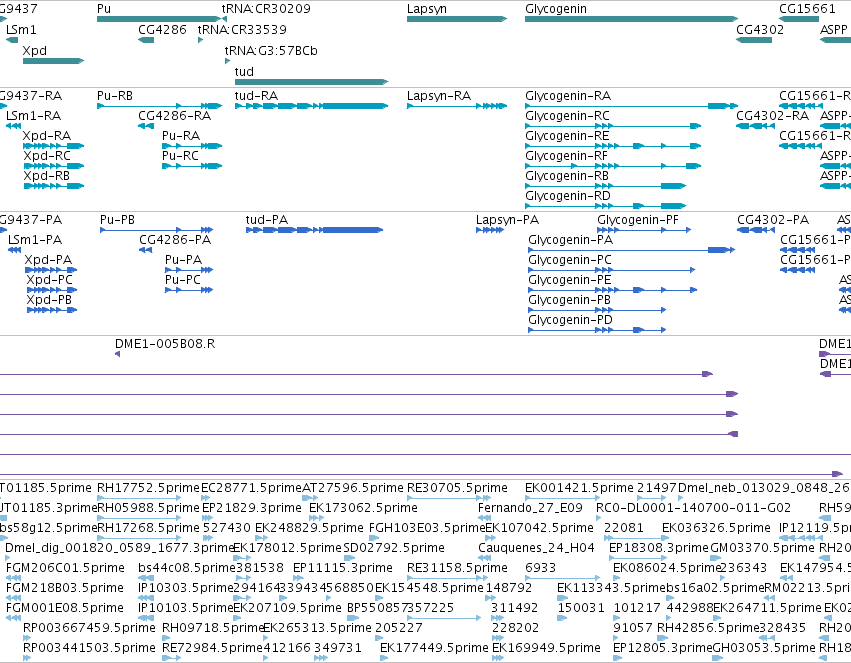This screenshot has height=663, width=851.
Task: Open the Pu-RB transcript
Action: pyautogui.click(x=160, y=106)
